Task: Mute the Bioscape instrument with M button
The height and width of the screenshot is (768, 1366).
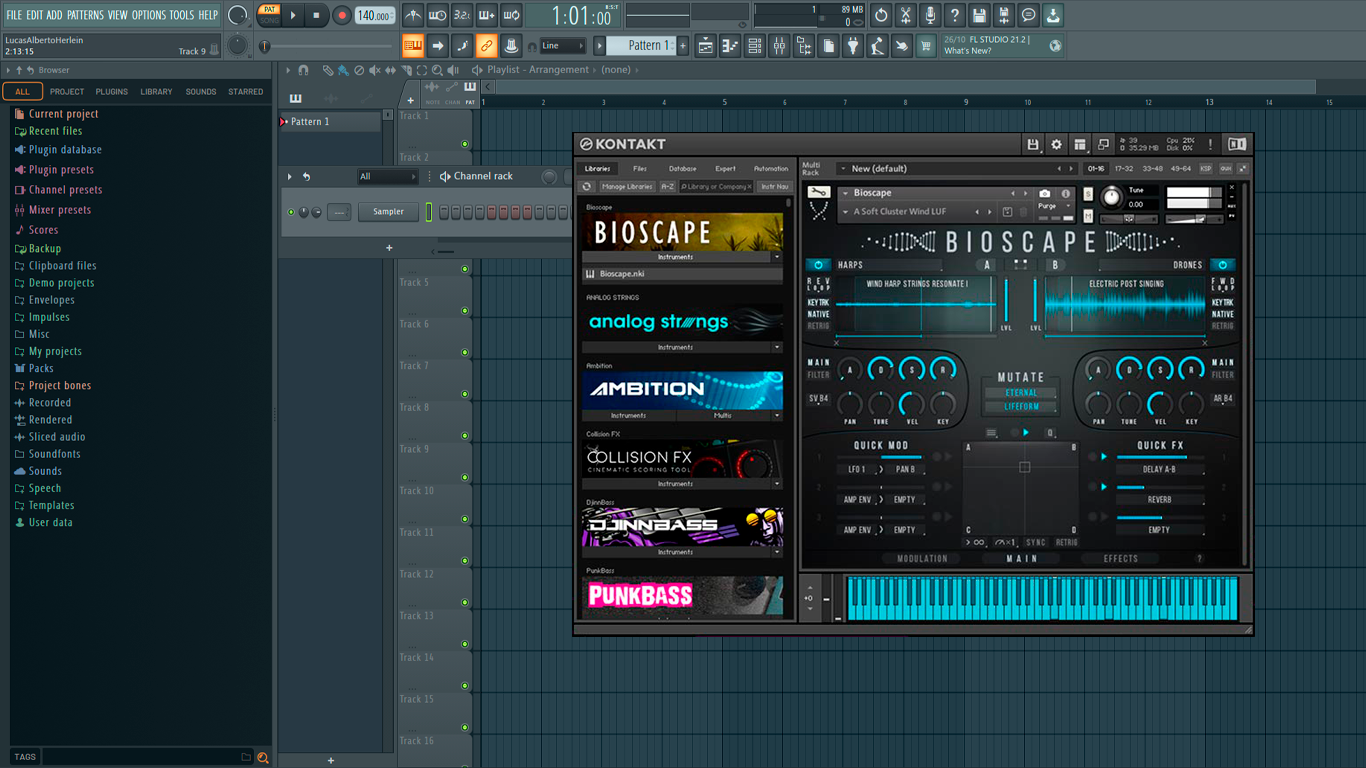Action: coord(1088,216)
